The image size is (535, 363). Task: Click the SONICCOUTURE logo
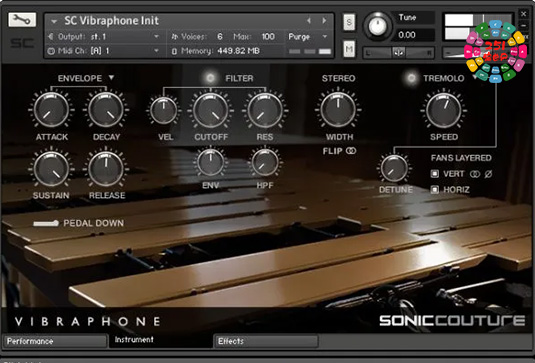click(x=452, y=320)
